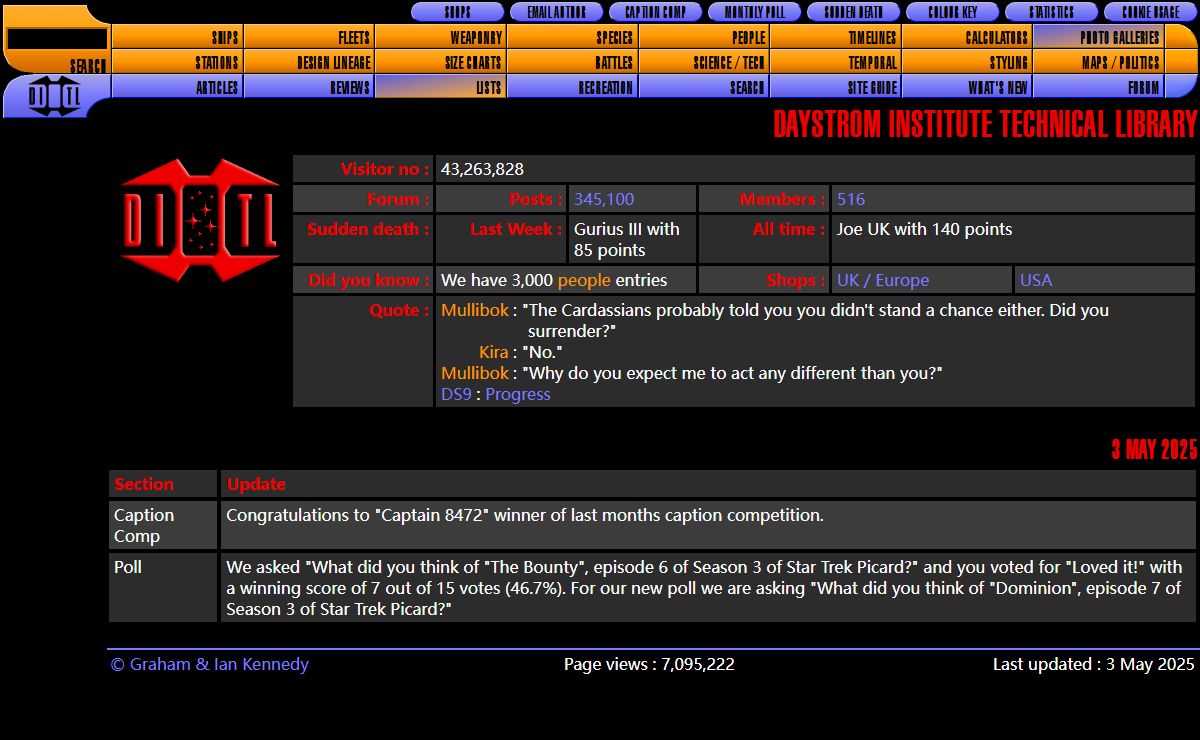Image resolution: width=1200 pixels, height=740 pixels.
Task: Open the USA shop link
Action: 1036,280
